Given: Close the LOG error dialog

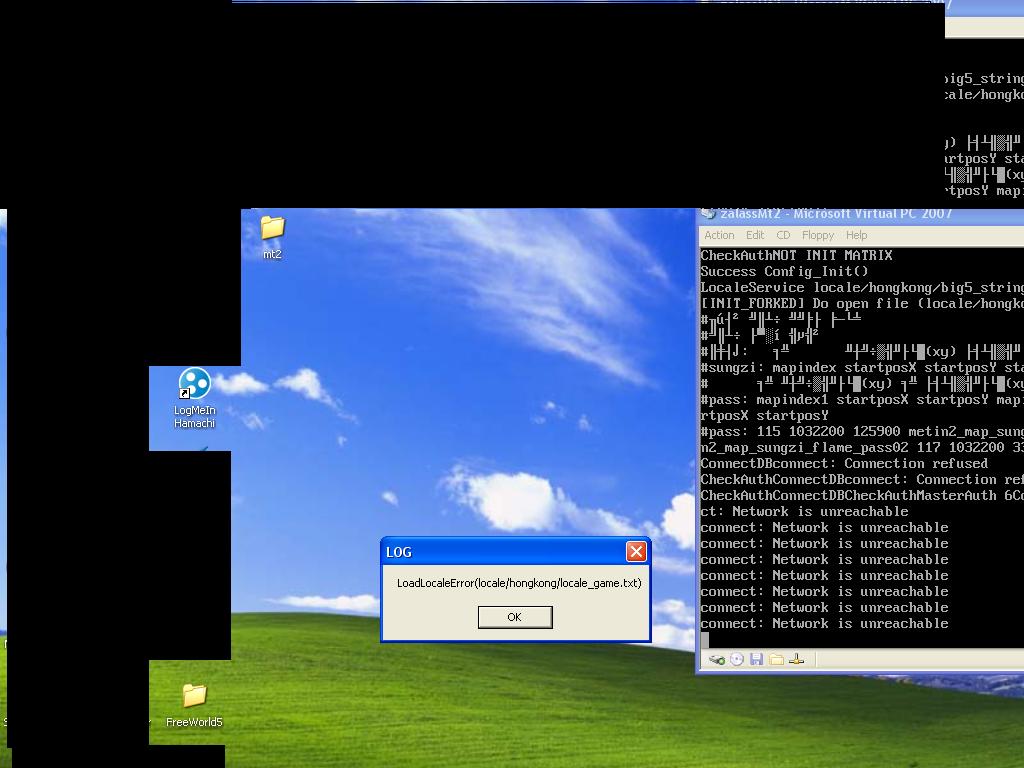Looking at the screenshot, I should pos(635,552).
